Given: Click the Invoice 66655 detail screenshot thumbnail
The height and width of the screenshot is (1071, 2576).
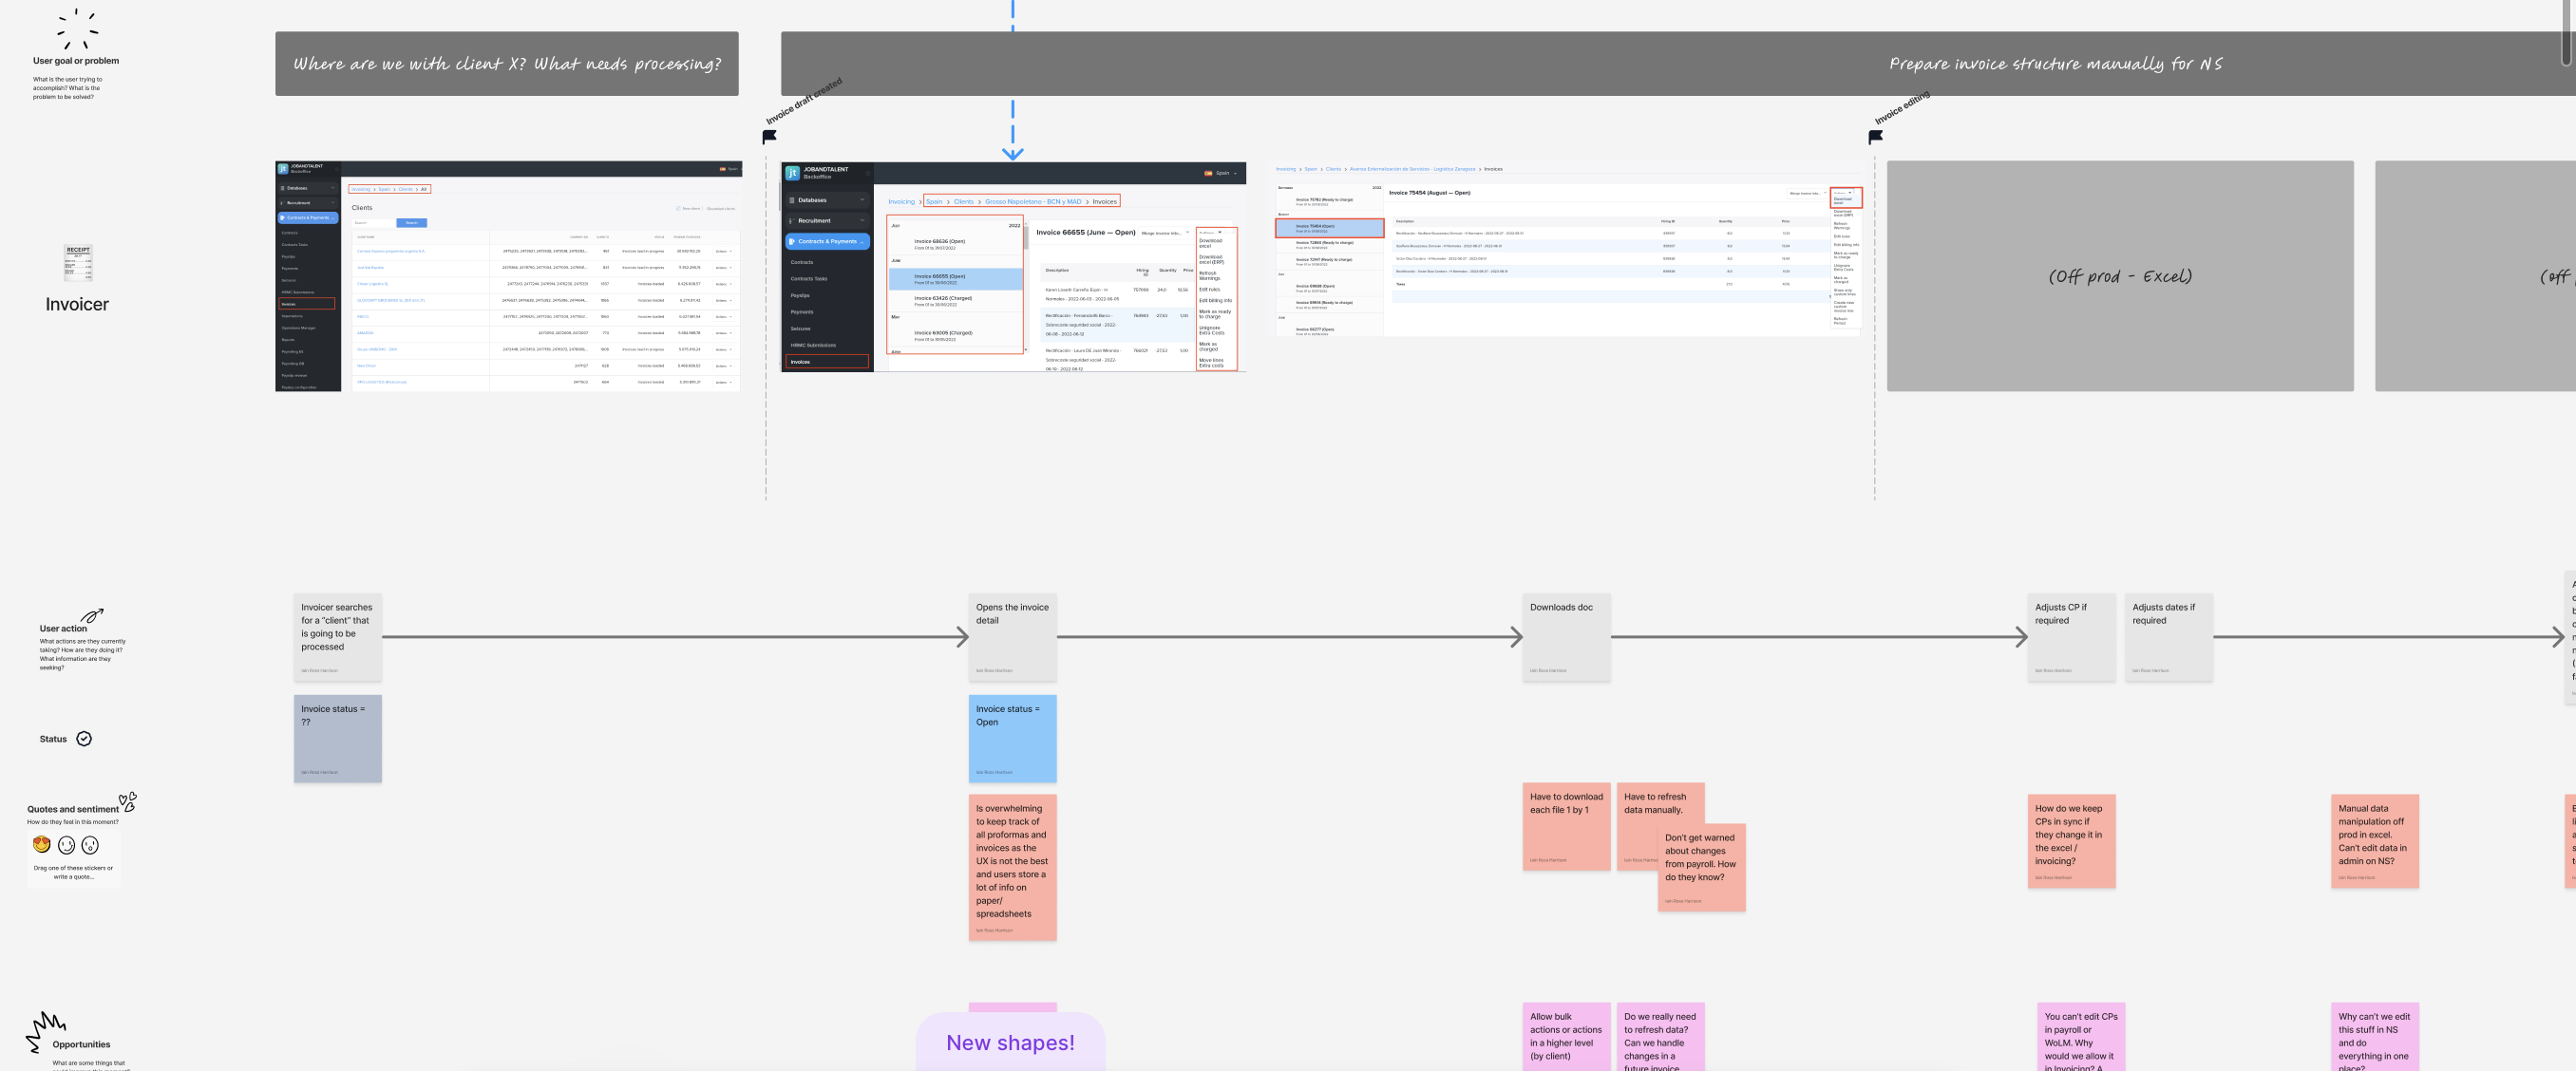Looking at the screenshot, I should point(1013,268).
